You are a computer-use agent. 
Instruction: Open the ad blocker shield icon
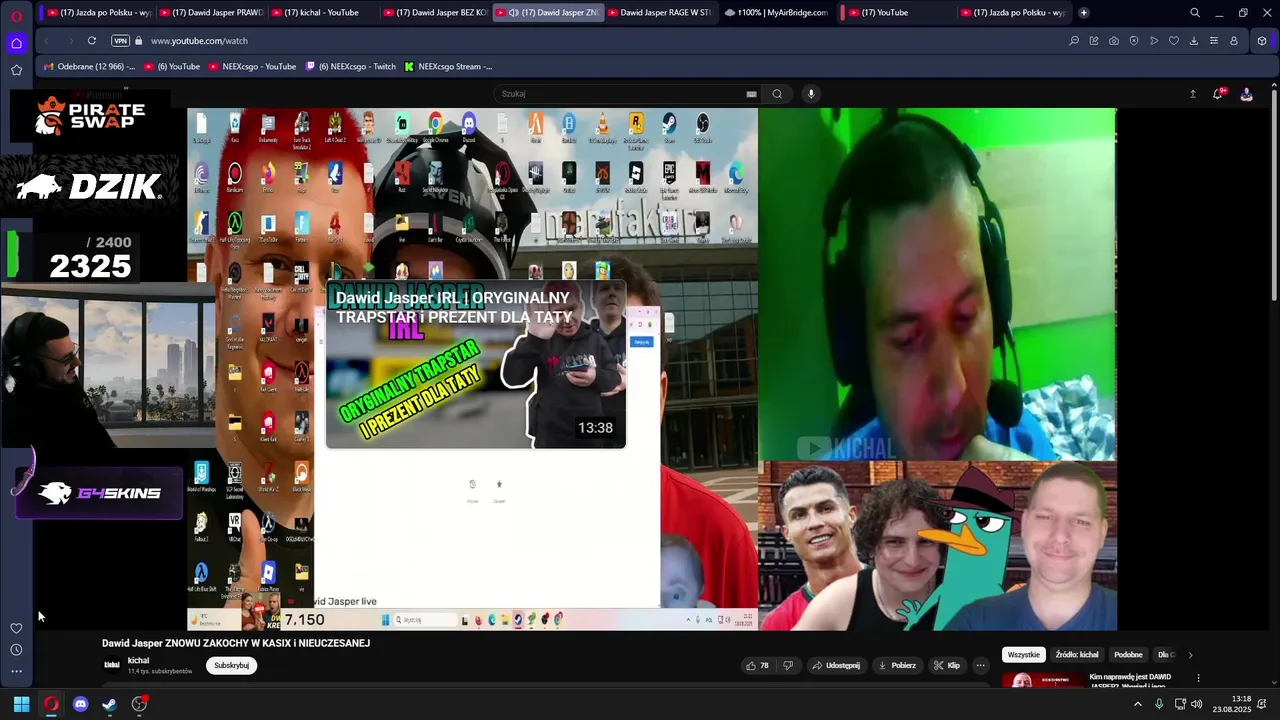[x=1134, y=41]
